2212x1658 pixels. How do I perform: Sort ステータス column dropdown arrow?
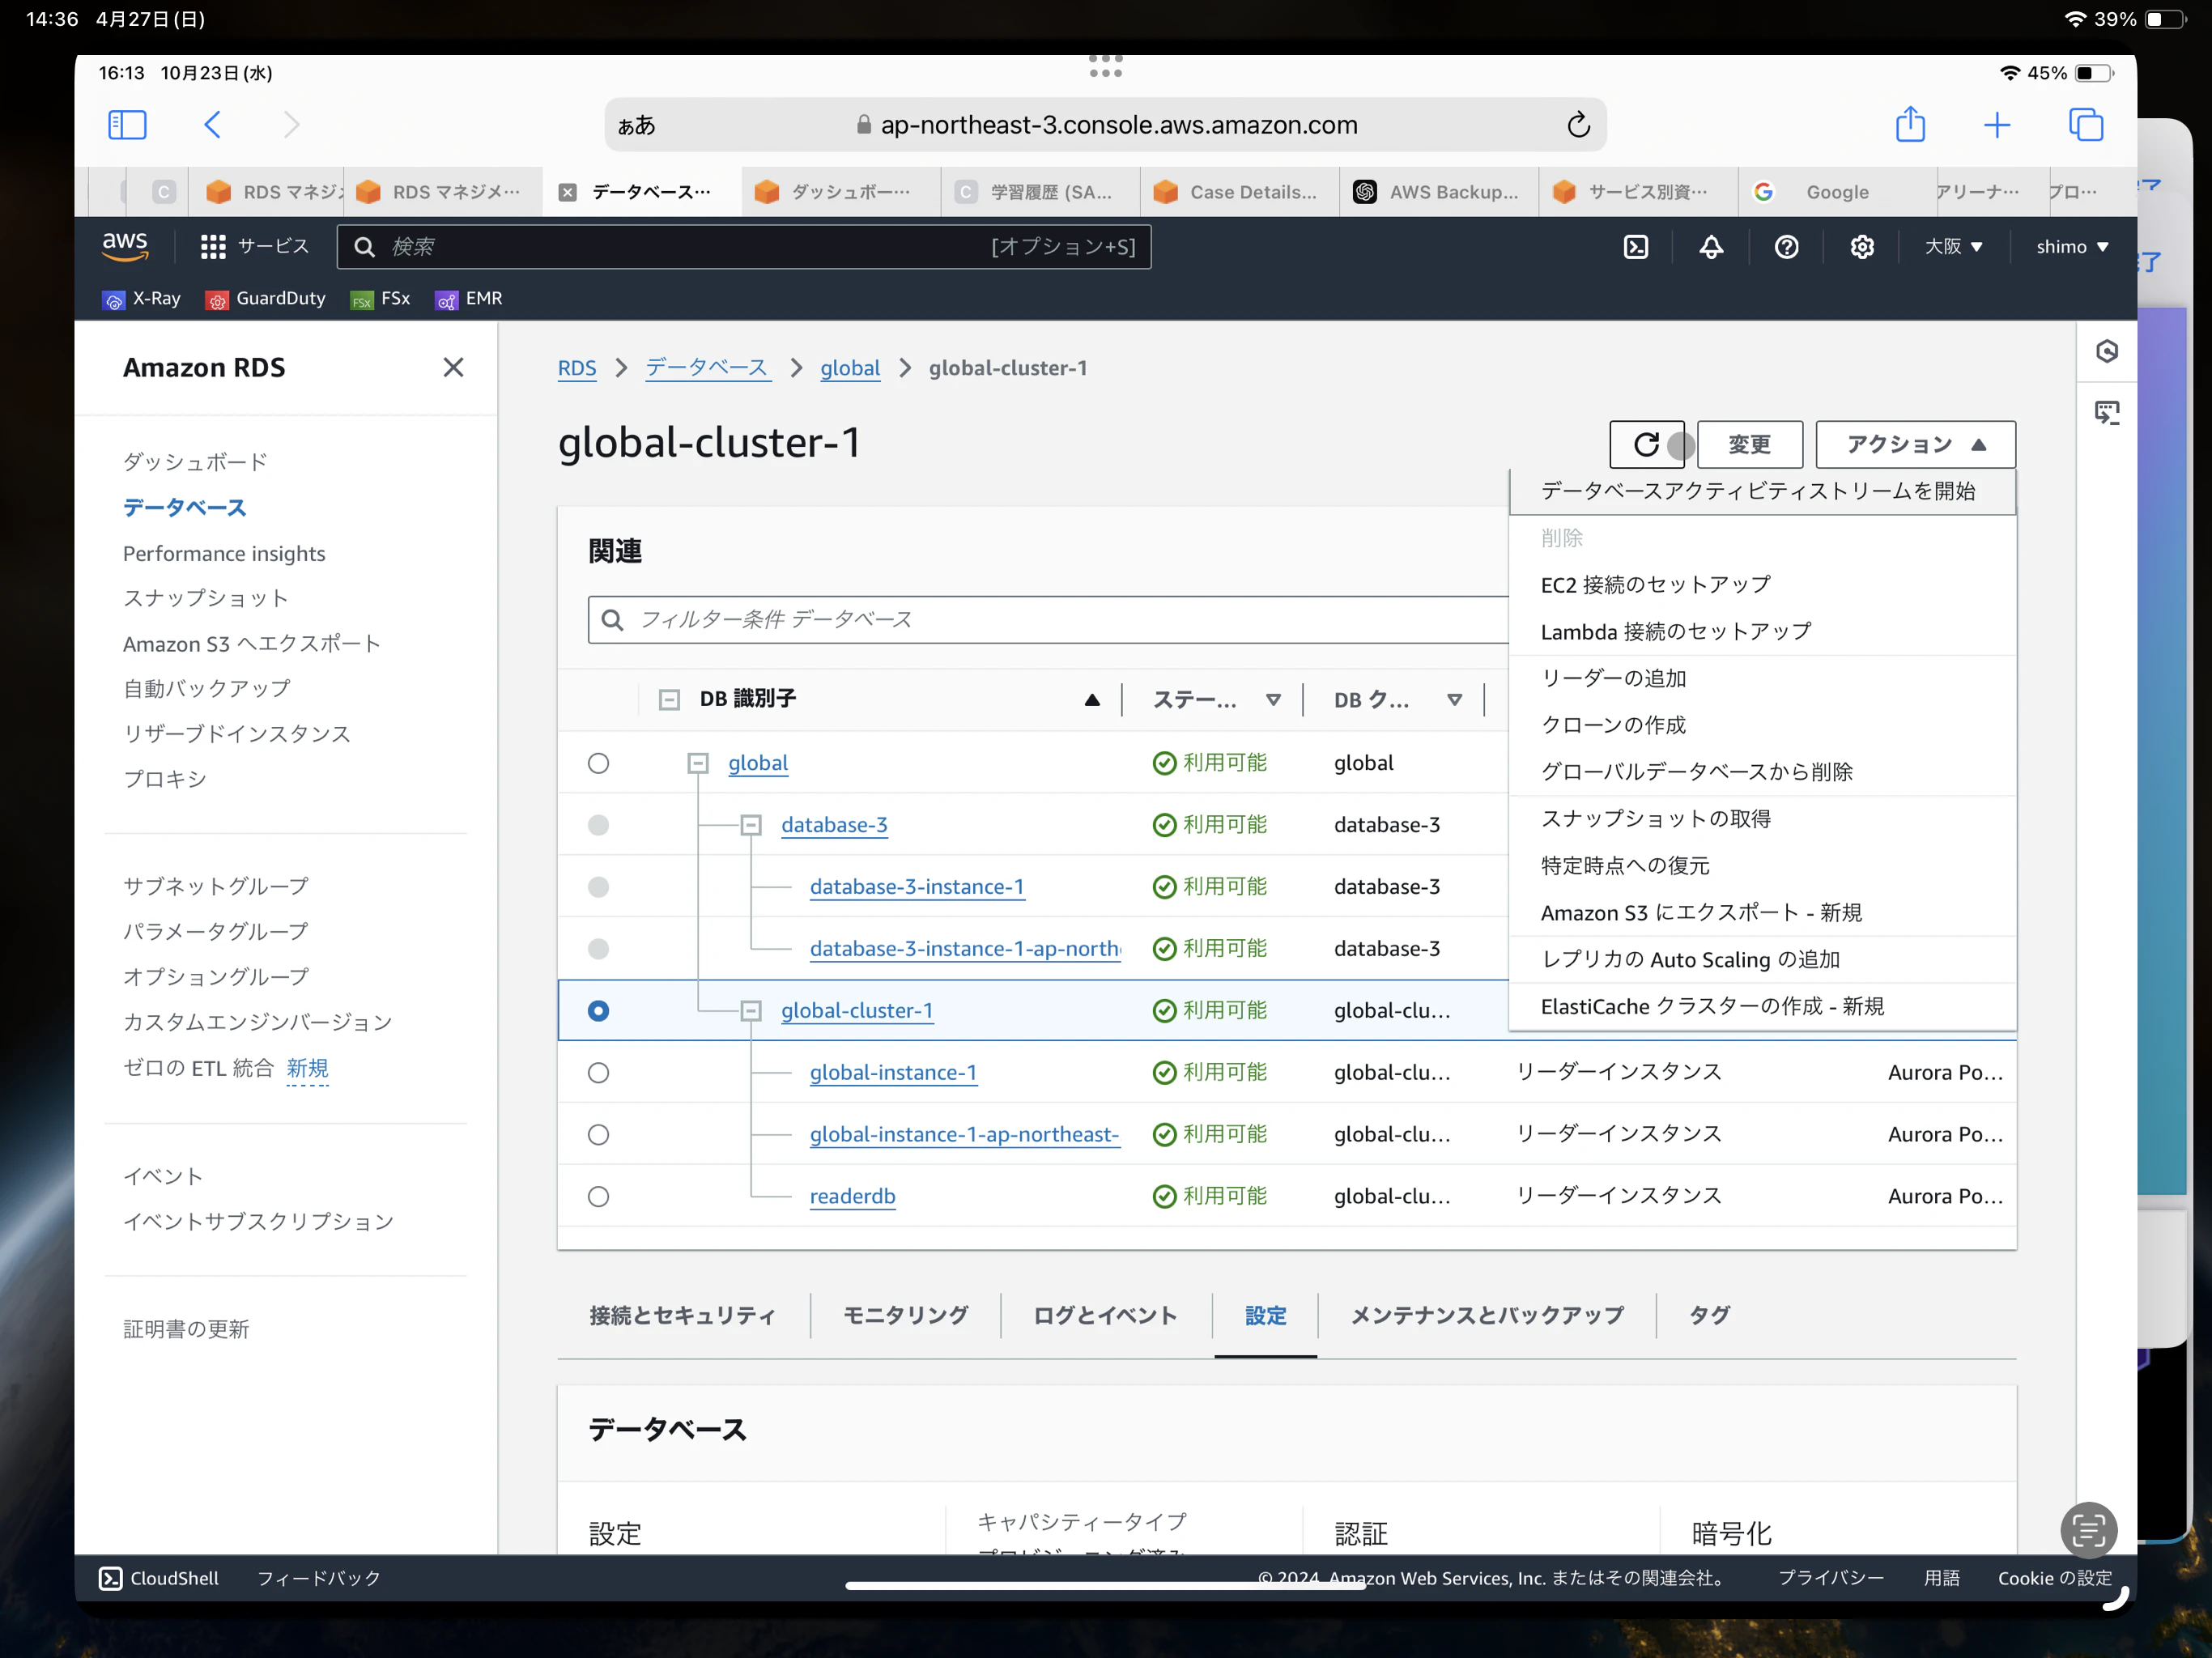click(x=1273, y=700)
